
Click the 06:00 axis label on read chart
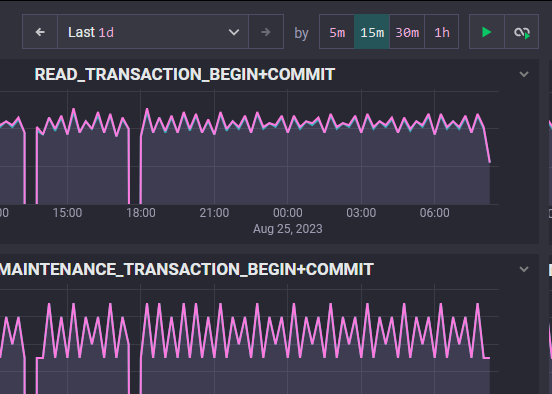434,213
